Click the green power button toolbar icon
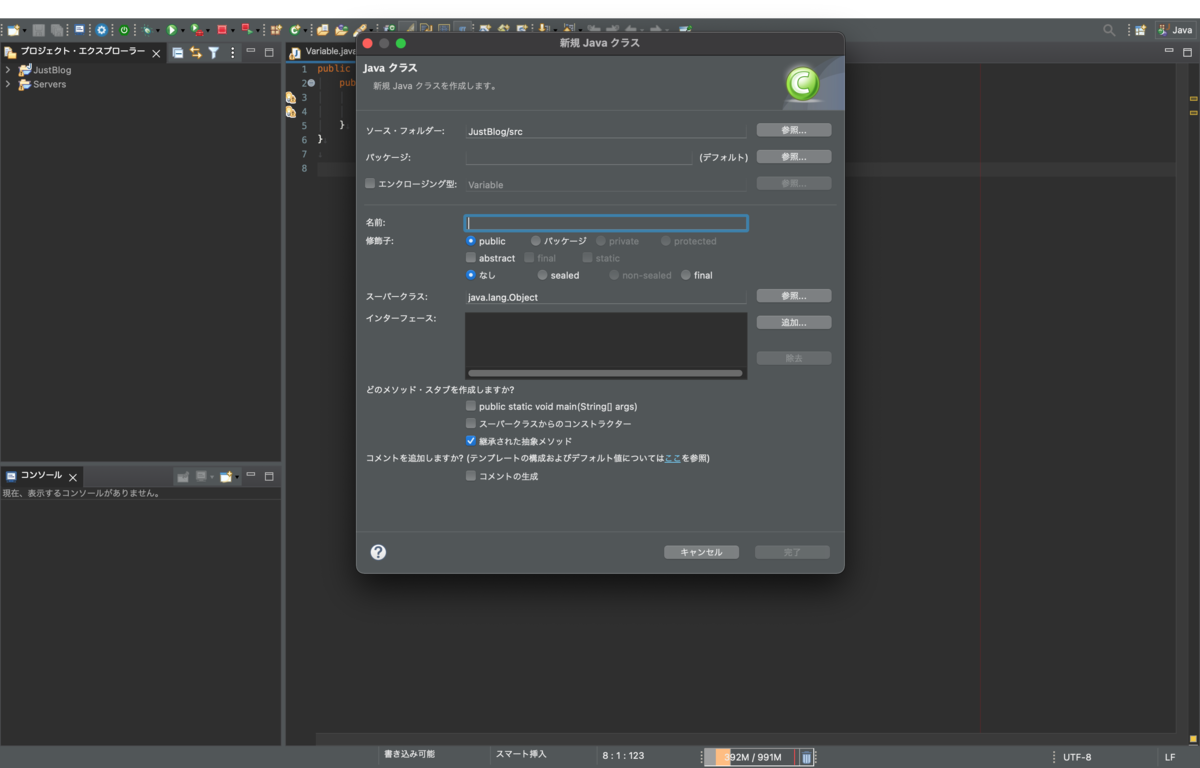The width and height of the screenshot is (1200, 768). [124, 30]
